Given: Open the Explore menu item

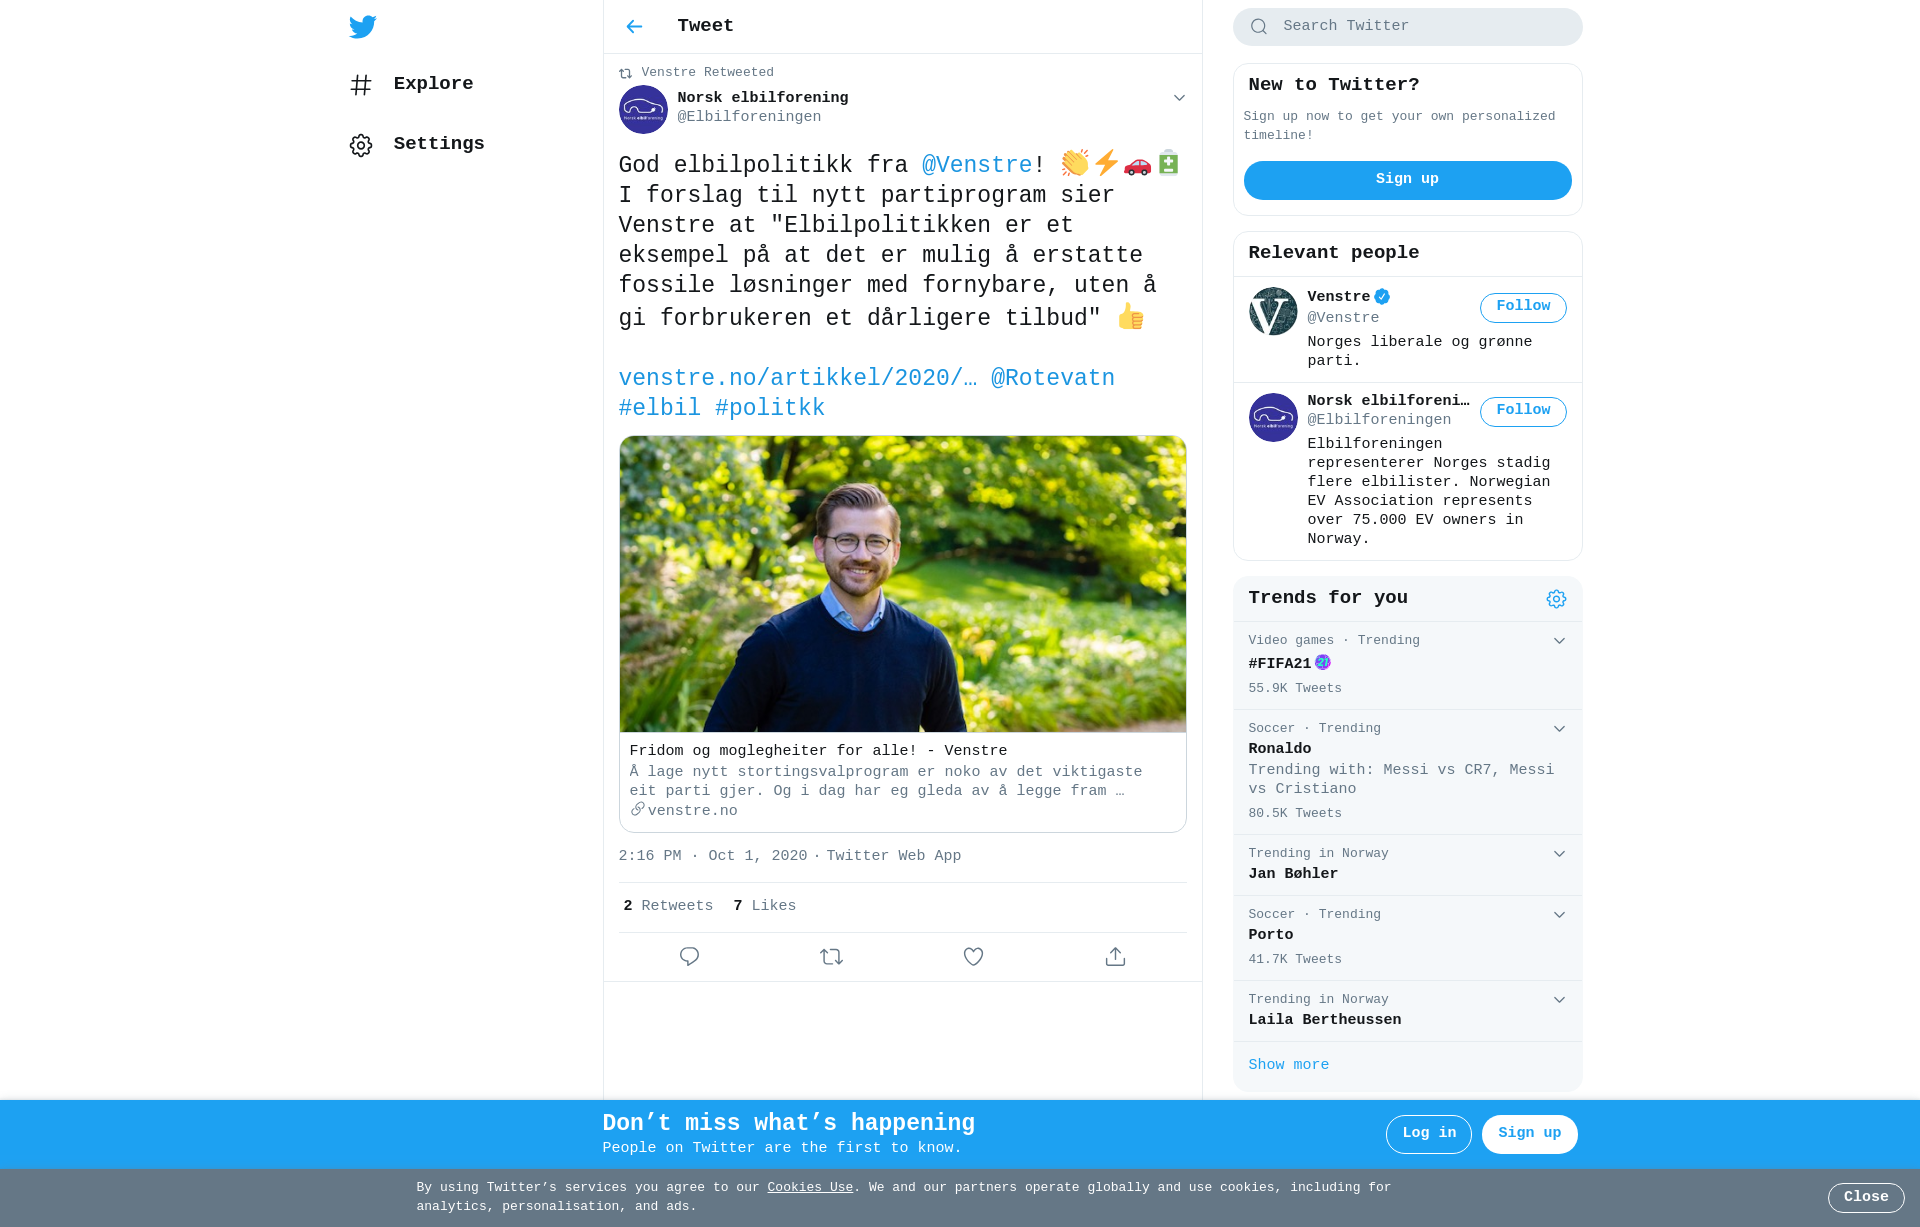Looking at the screenshot, I should click(x=433, y=84).
